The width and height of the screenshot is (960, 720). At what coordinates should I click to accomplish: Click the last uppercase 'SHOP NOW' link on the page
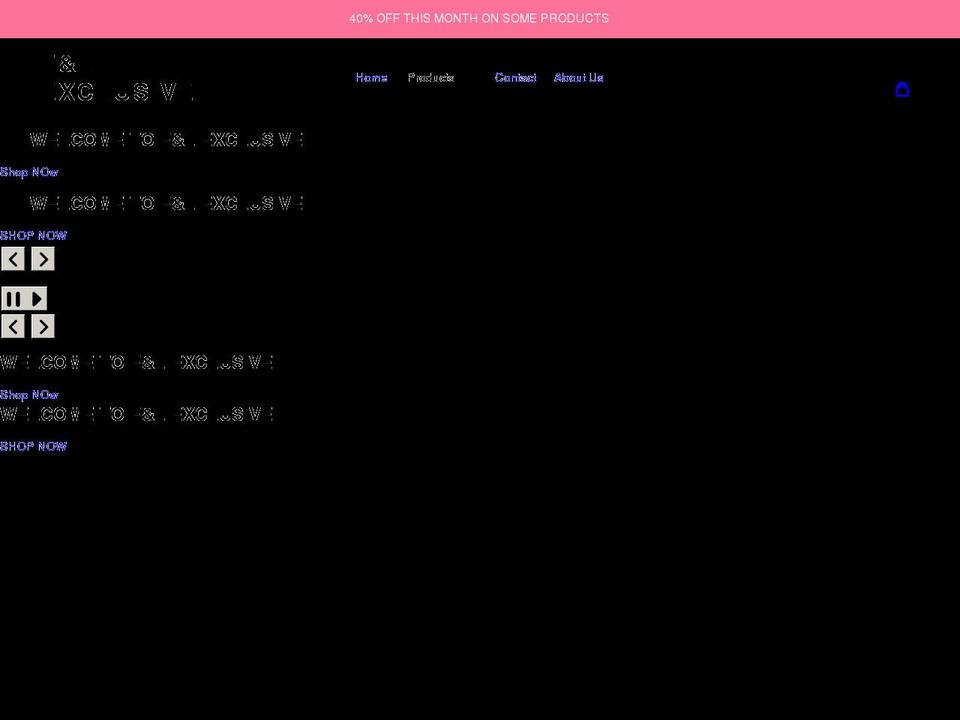click(x=33, y=446)
